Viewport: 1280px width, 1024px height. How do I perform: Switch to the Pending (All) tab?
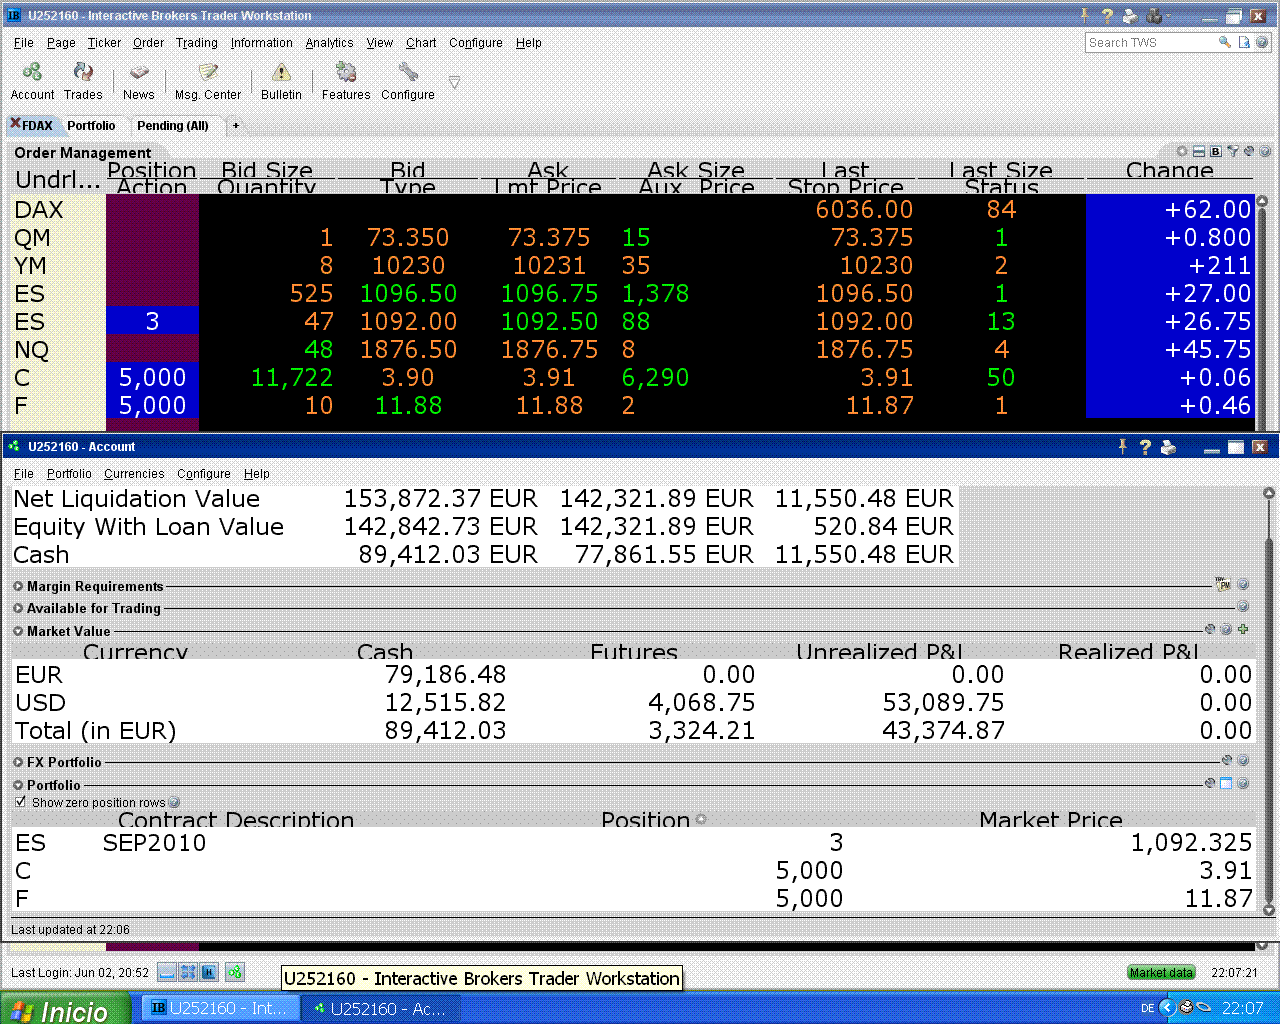pos(172,126)
